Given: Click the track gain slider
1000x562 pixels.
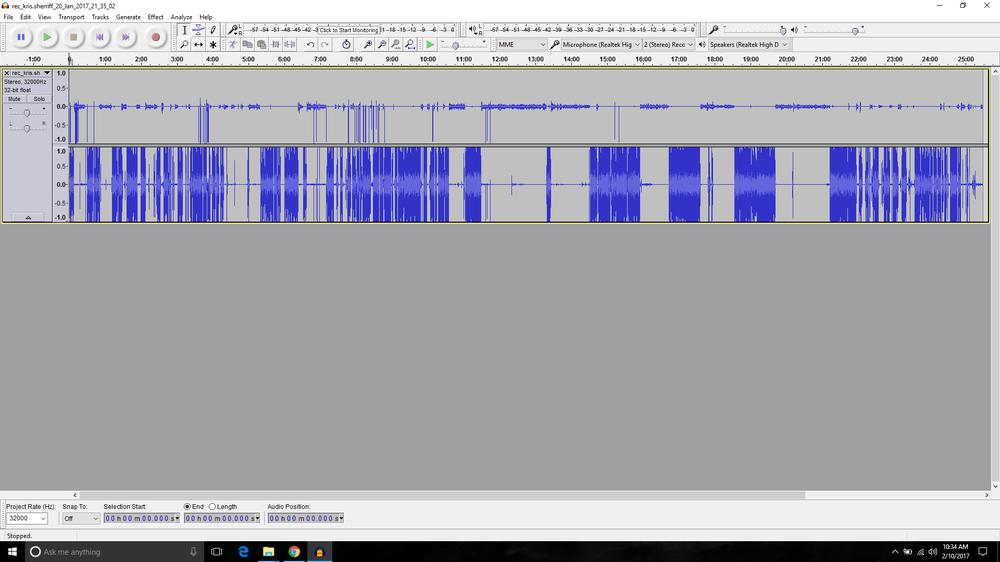Looking at the screenshot, I should (26, 112).
